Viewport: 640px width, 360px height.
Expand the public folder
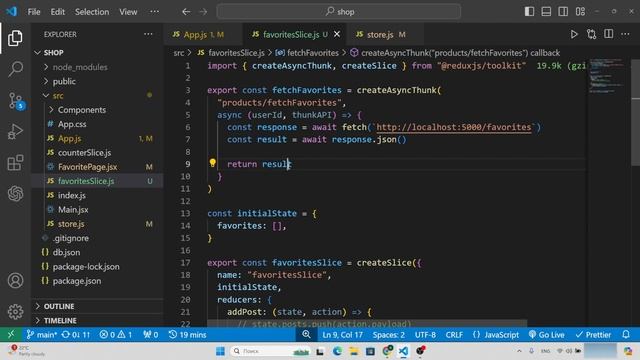tap(97, 81)
